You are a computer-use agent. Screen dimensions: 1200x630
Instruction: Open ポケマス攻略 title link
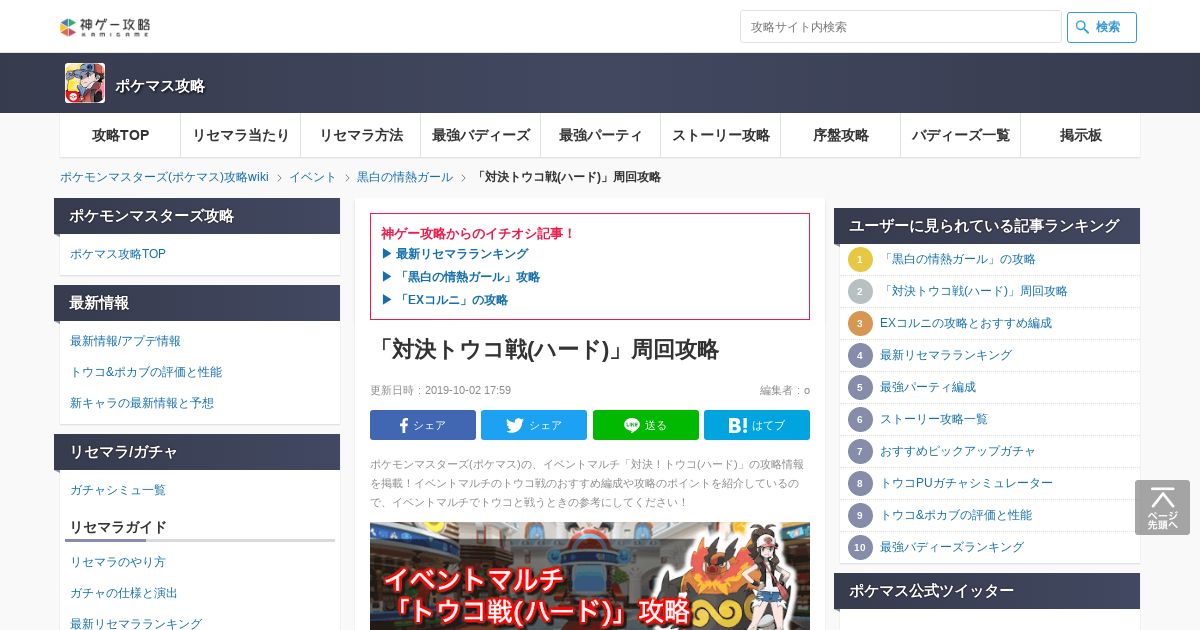point(160,86)
